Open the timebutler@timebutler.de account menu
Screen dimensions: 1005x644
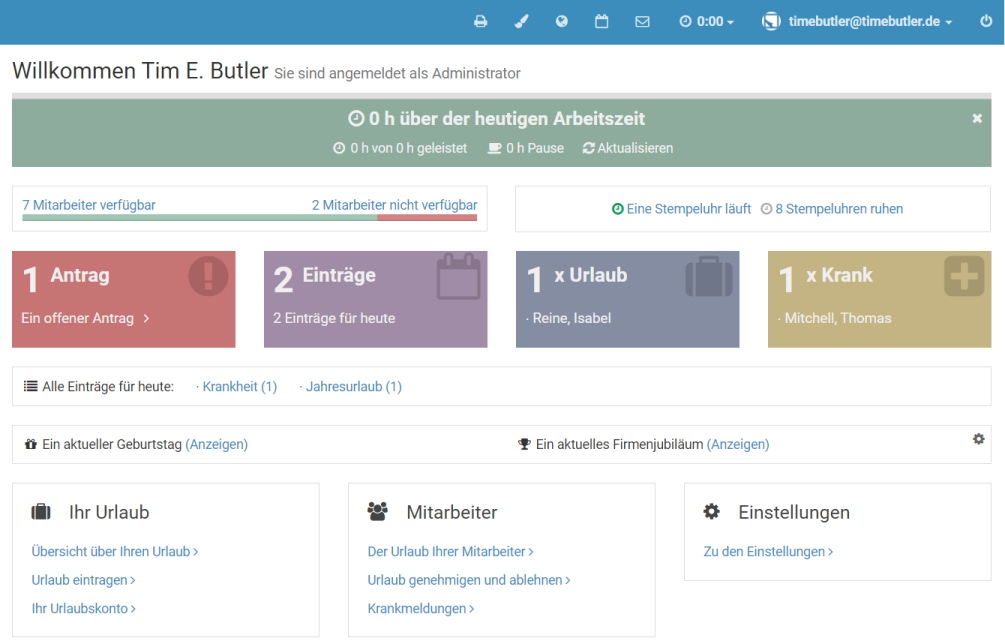click(858, 21)
